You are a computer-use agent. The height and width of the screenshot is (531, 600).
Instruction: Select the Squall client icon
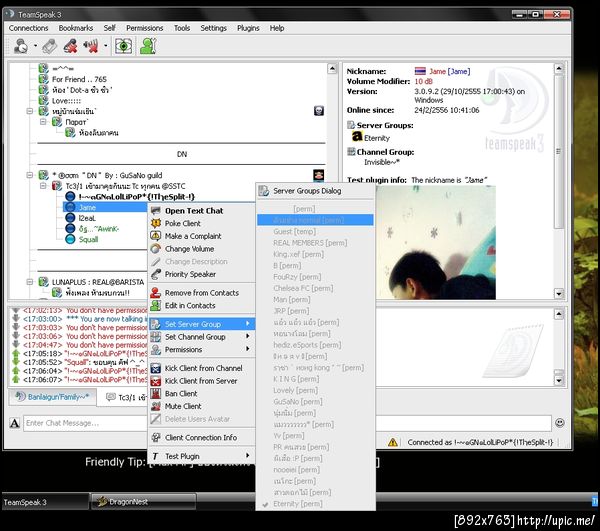click(70, 239)
